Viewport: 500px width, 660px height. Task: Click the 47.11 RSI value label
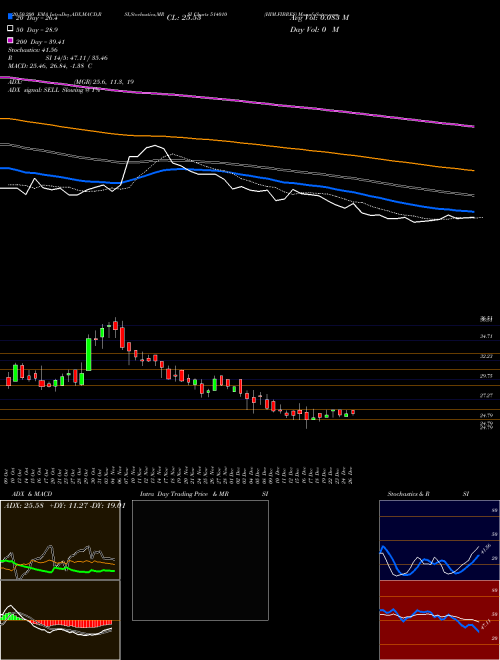coord(486,625)
